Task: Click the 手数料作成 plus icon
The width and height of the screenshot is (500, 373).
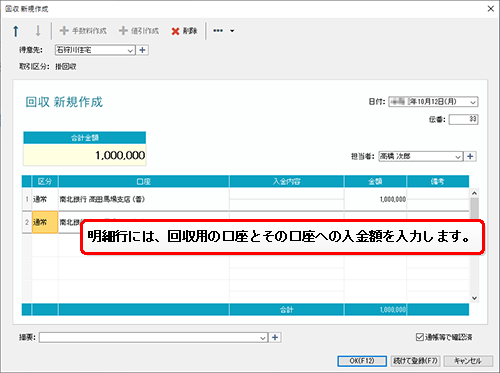Action: [64, 31]
